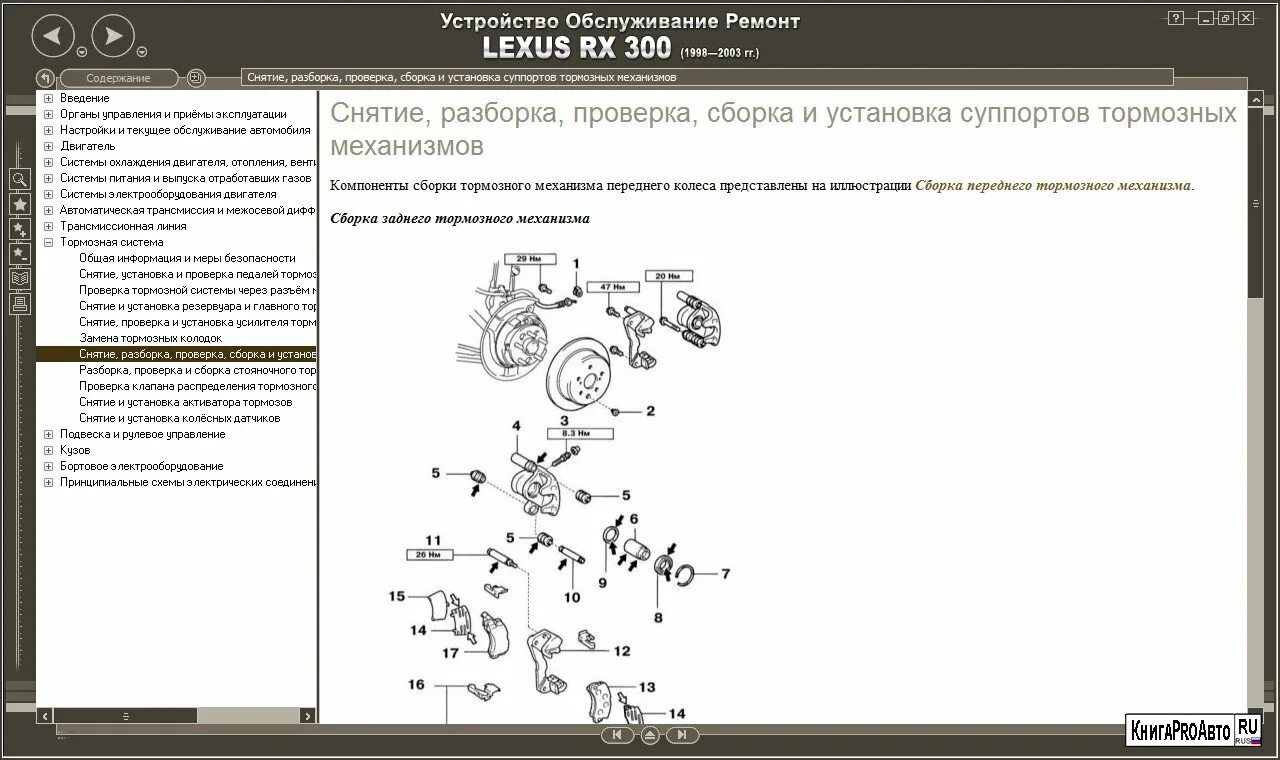Click the expand-all icon next to Содержание
The image size is (1280, 760).
[x=197, y=78]
